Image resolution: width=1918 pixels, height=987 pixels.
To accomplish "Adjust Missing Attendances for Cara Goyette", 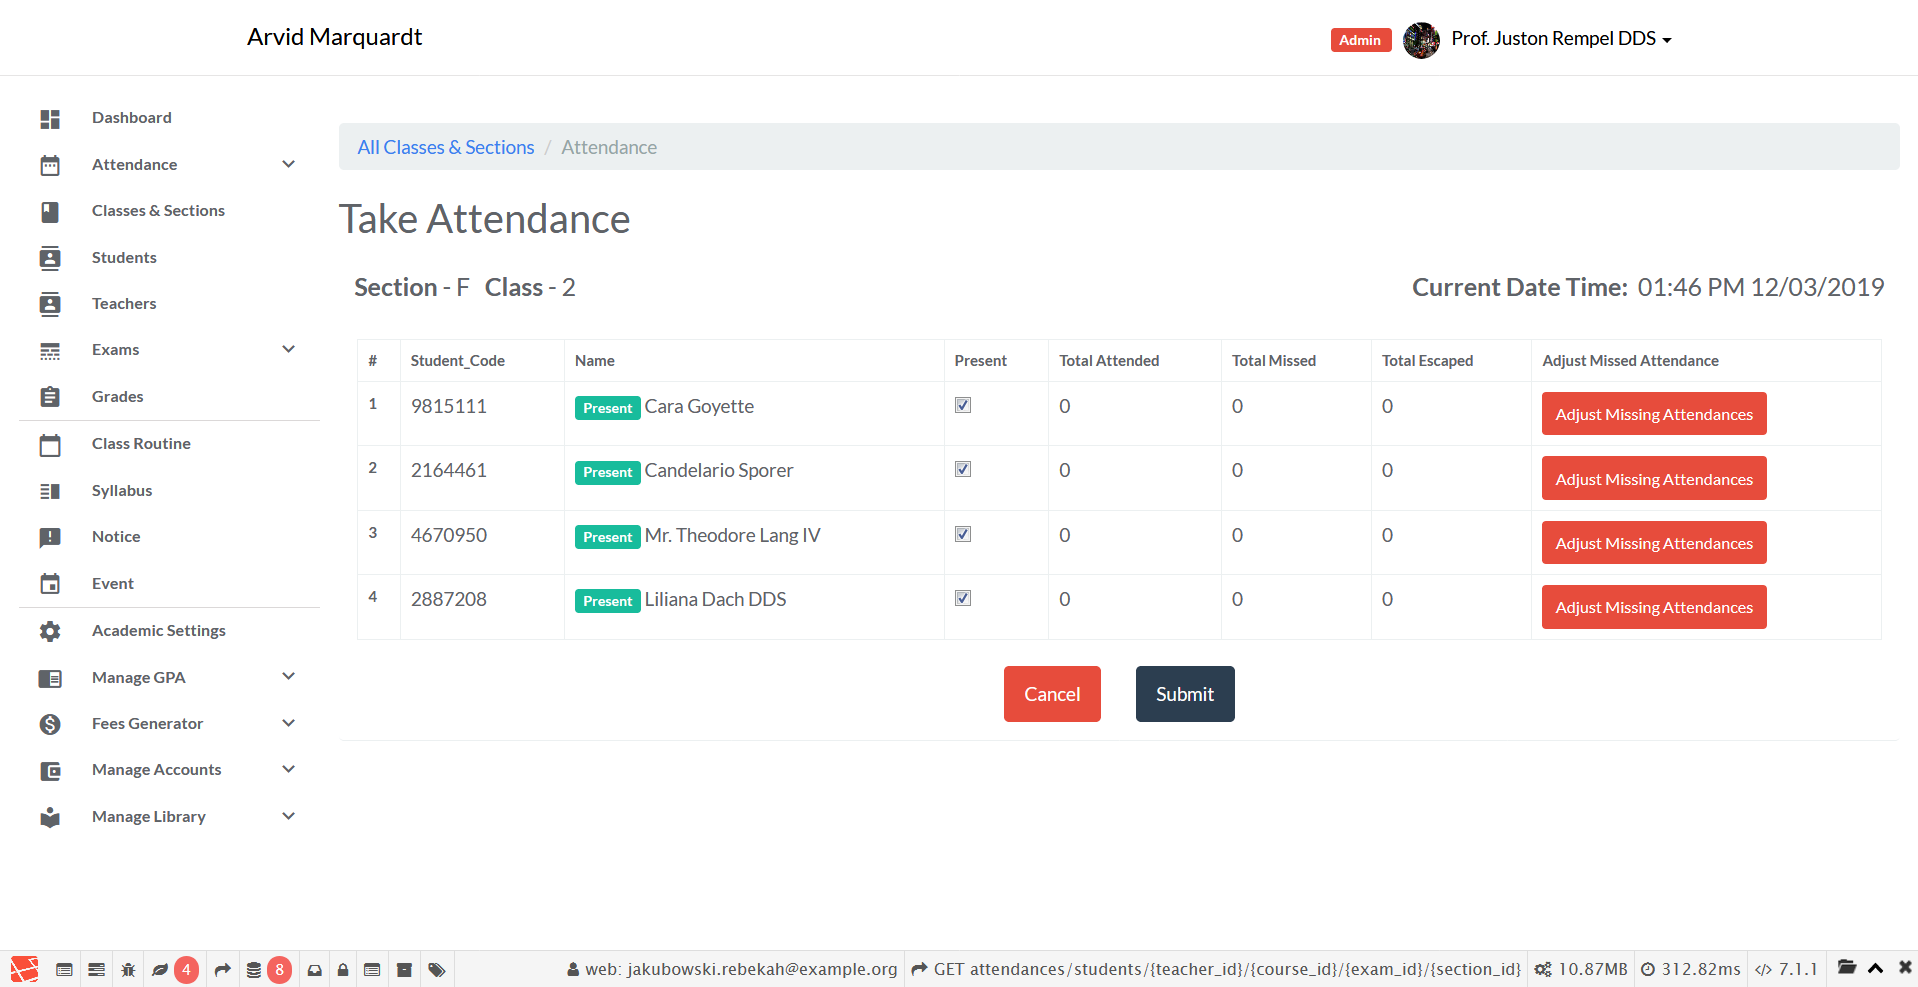I will point(1654,414).
